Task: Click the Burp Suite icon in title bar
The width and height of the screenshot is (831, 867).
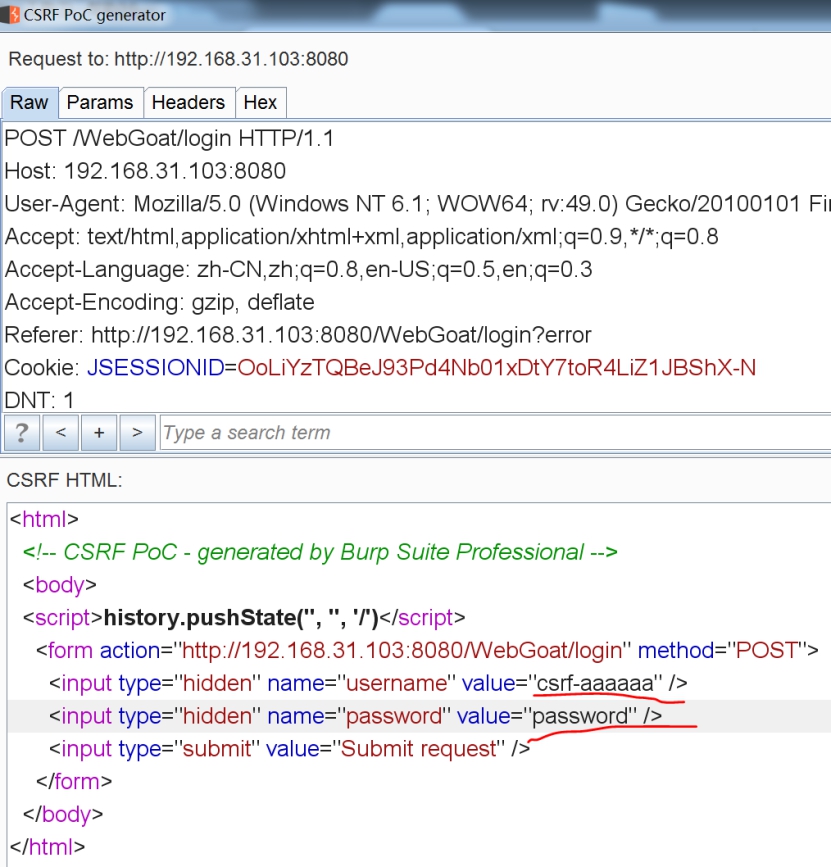Action: [9, 15]
